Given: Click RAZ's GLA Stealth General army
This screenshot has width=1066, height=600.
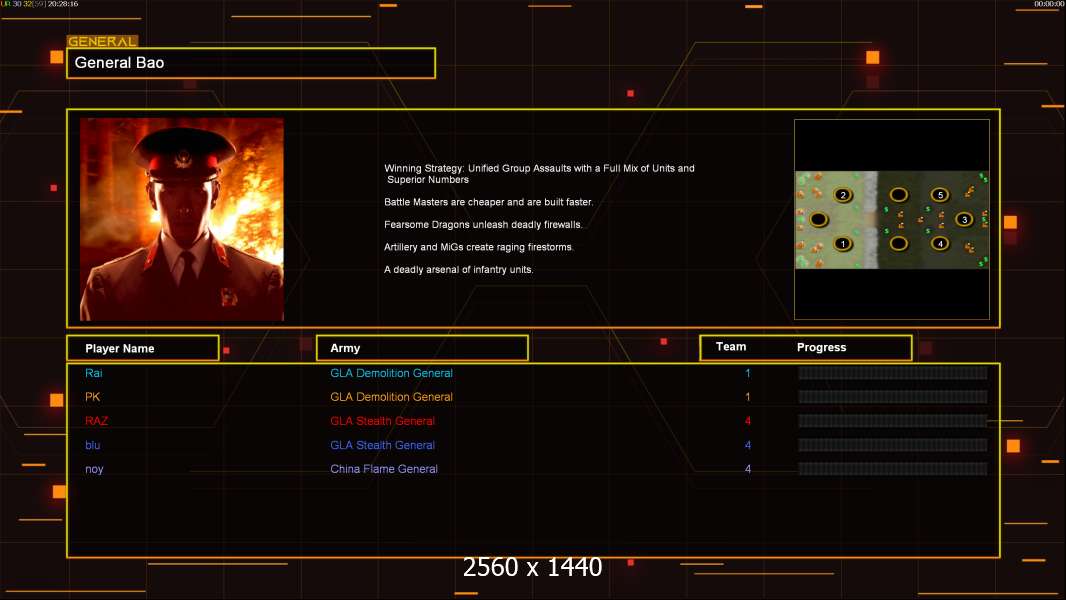Looking at the screenshot, I should [x=382, y=421].
